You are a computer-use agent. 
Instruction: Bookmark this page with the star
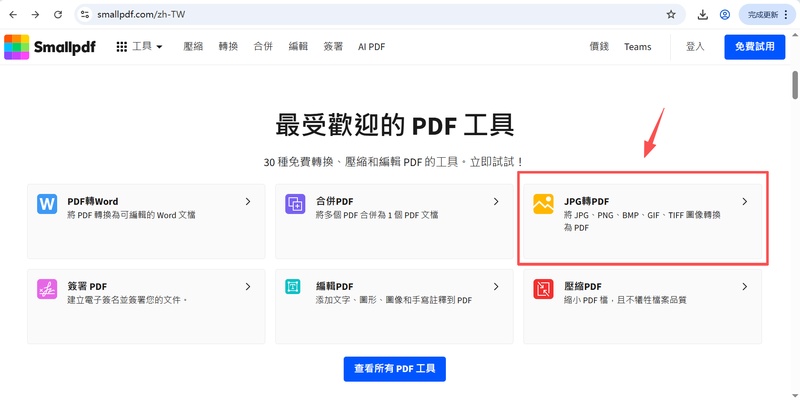click(671, 15)
